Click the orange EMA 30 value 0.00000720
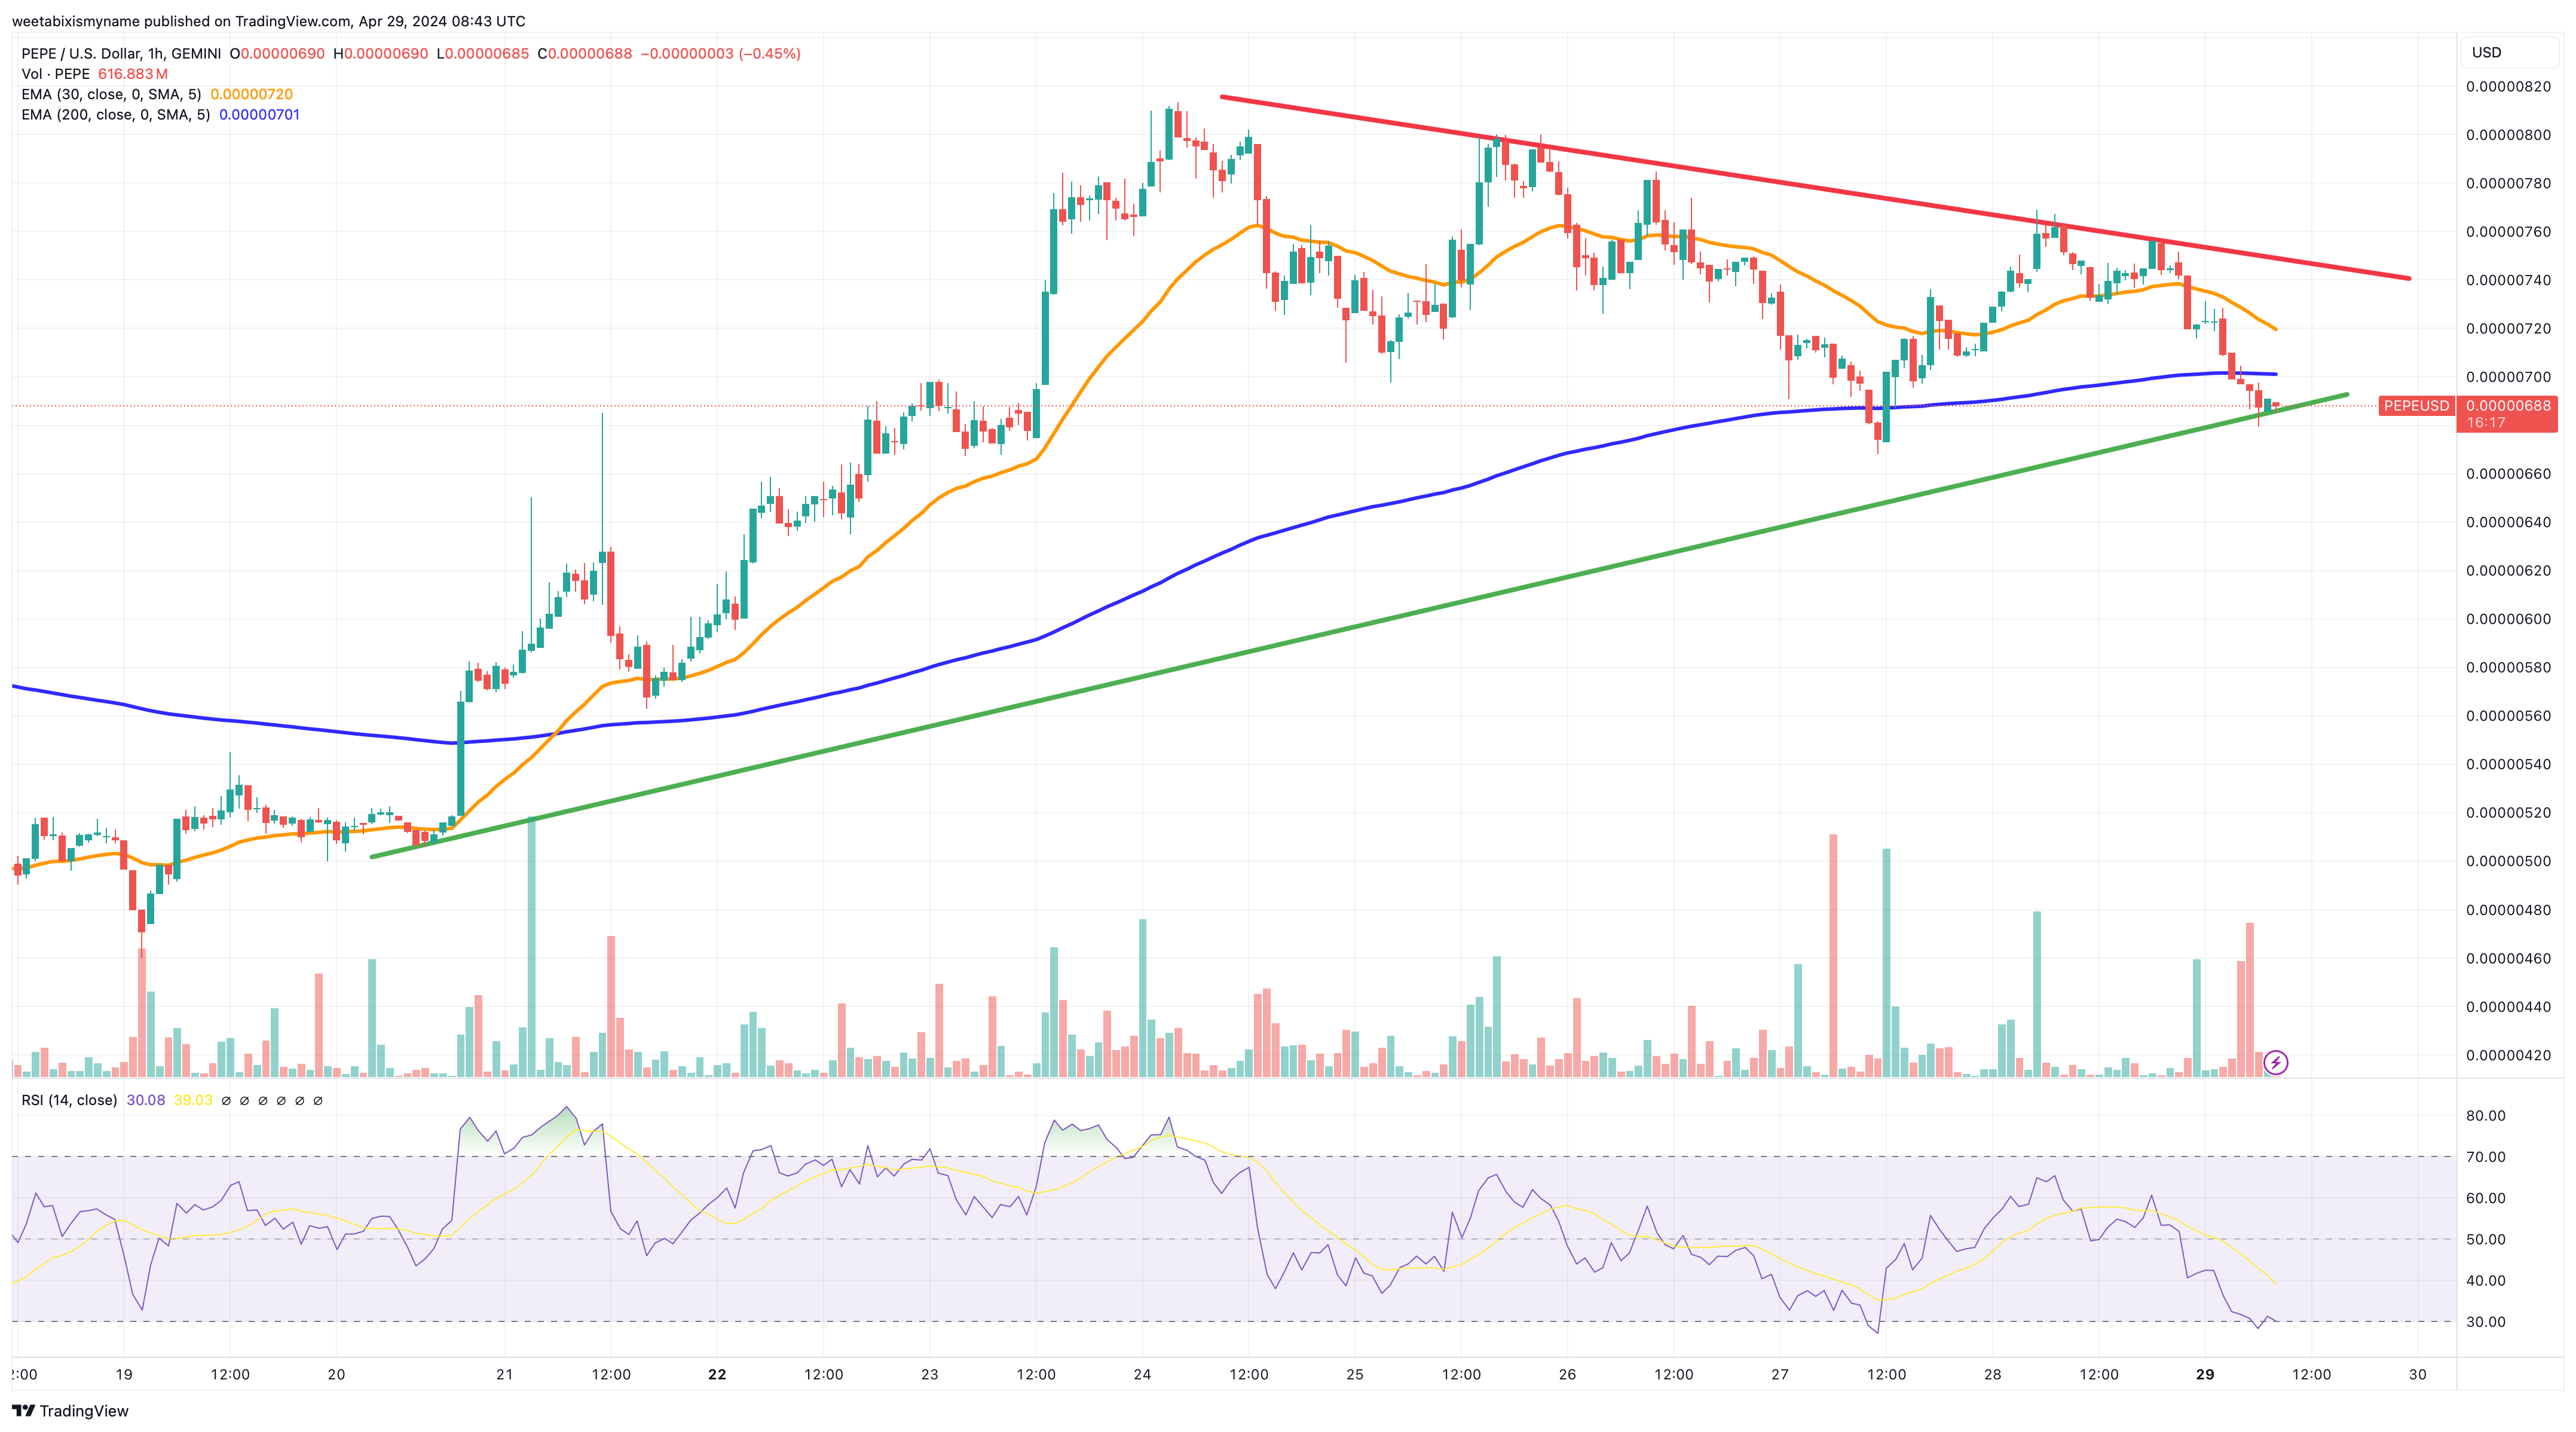Image resolution: width=2576 pixels, height=1432 pixels. pos(251,94)
